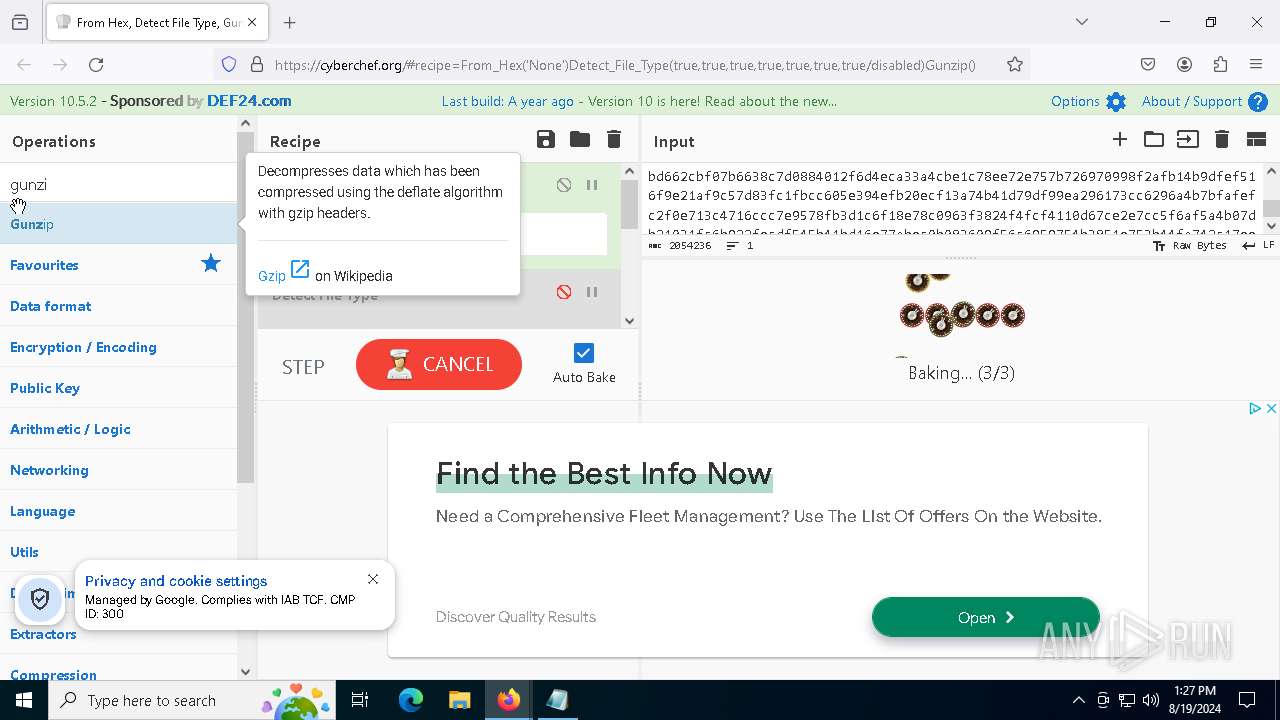This screenshot has height=720, width=1280.
Task: Close the privacy and cookie popup
Action: click(373, 579)
